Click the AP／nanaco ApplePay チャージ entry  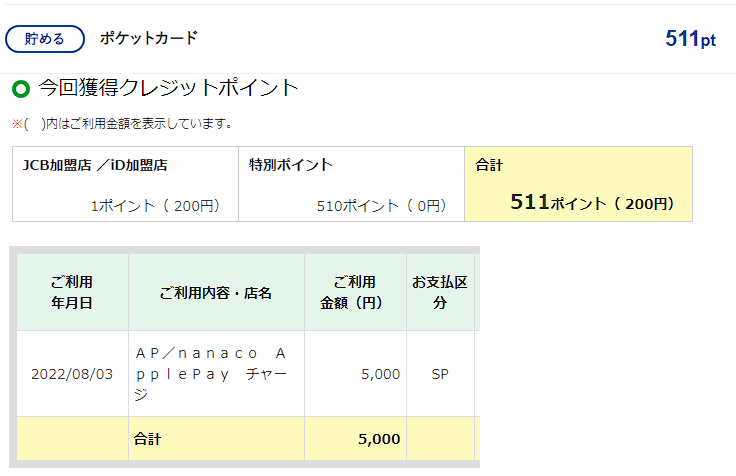pyautogui.click(x=212, y=374)
